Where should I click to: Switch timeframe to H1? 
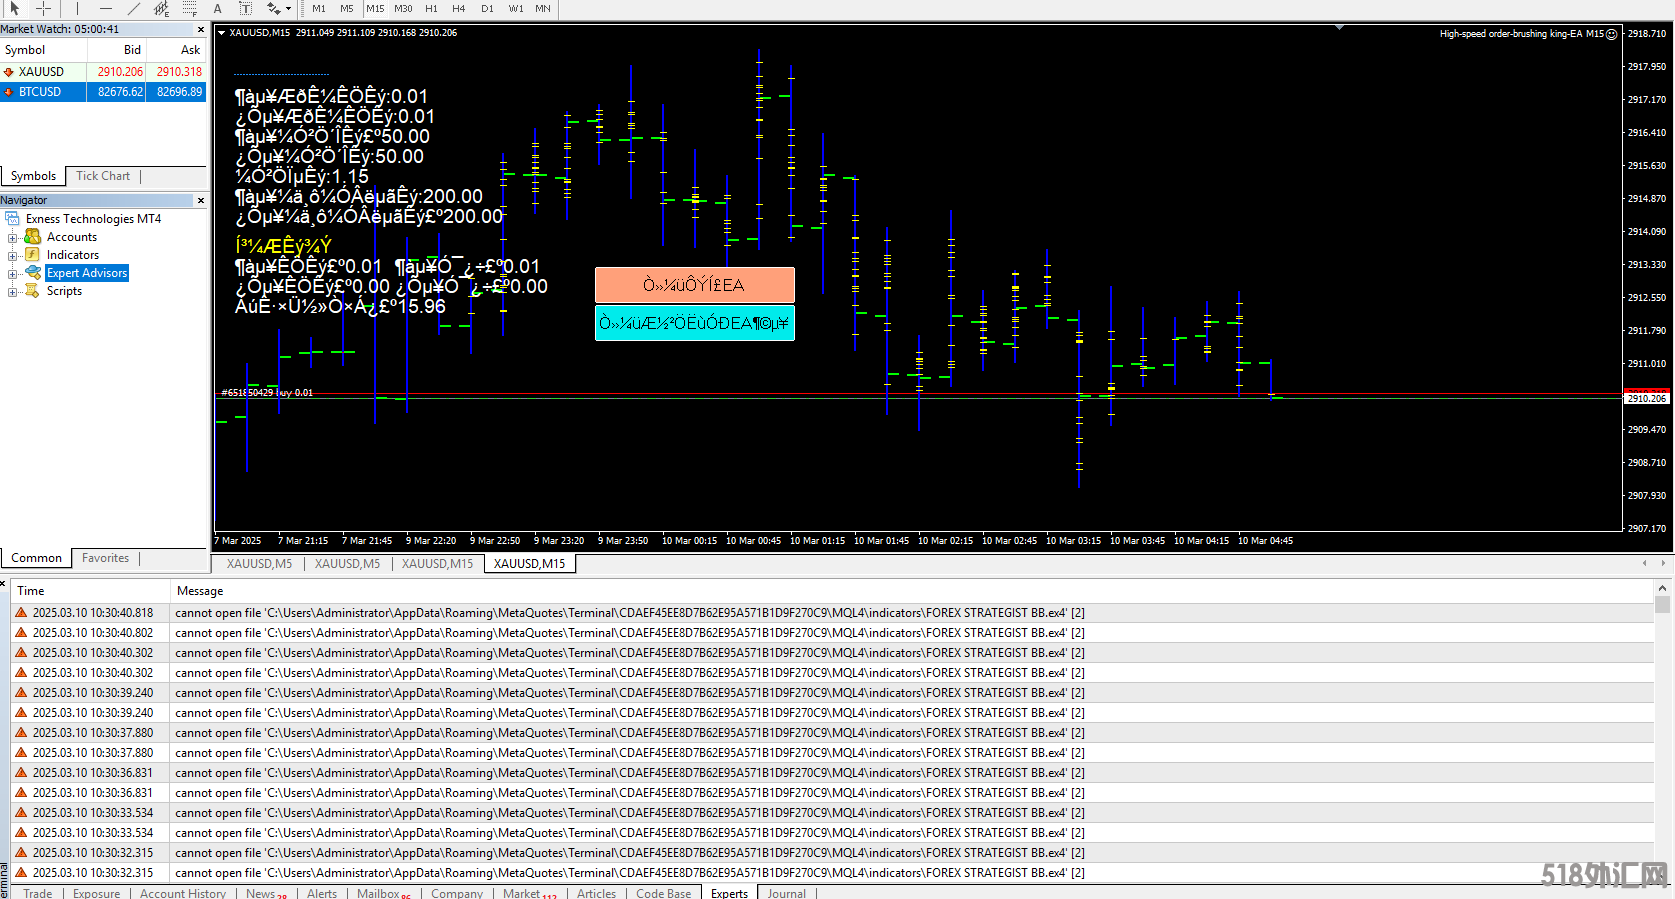[x=431, y=8]
